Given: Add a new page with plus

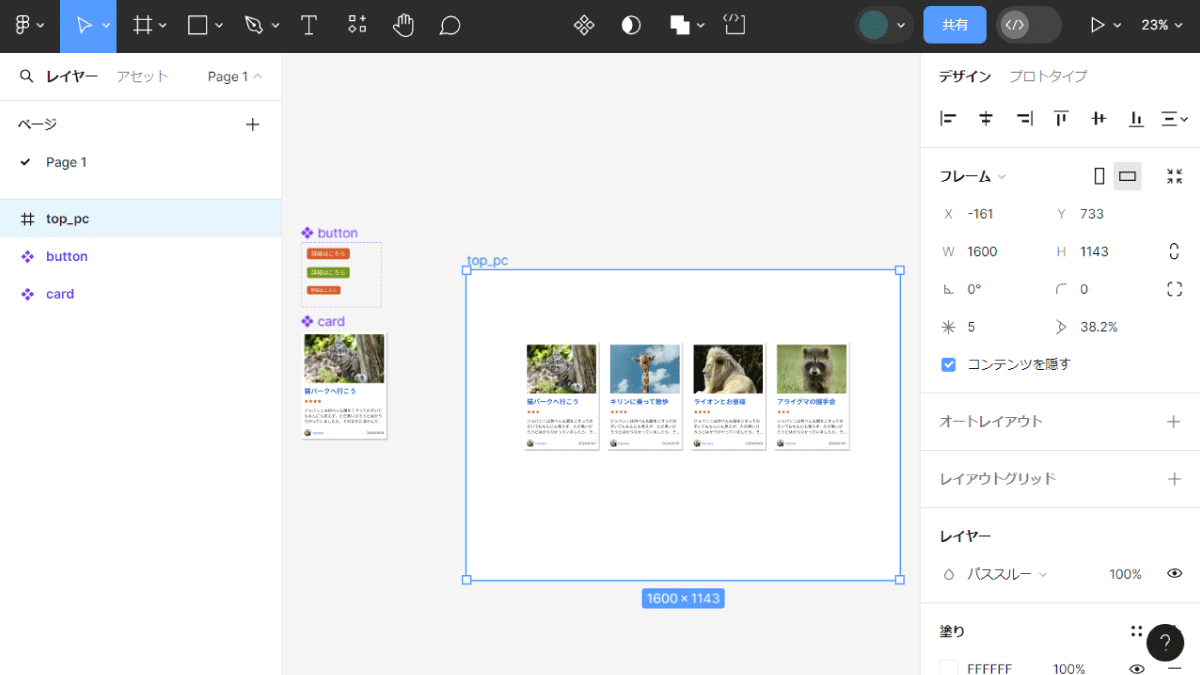Looking at the screenshot, I should pyautogui.click(x=253, y=124).
